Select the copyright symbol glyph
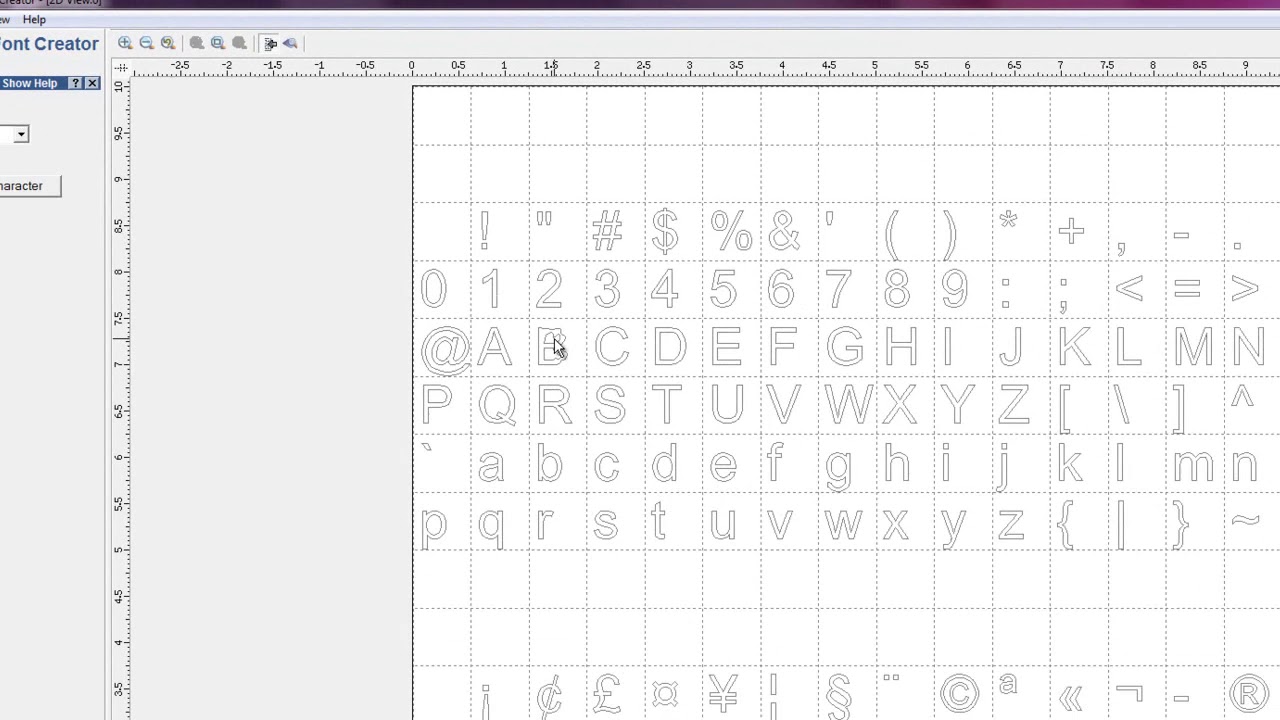The width and height of the screenshot is (1280, 720). (959, 693)
